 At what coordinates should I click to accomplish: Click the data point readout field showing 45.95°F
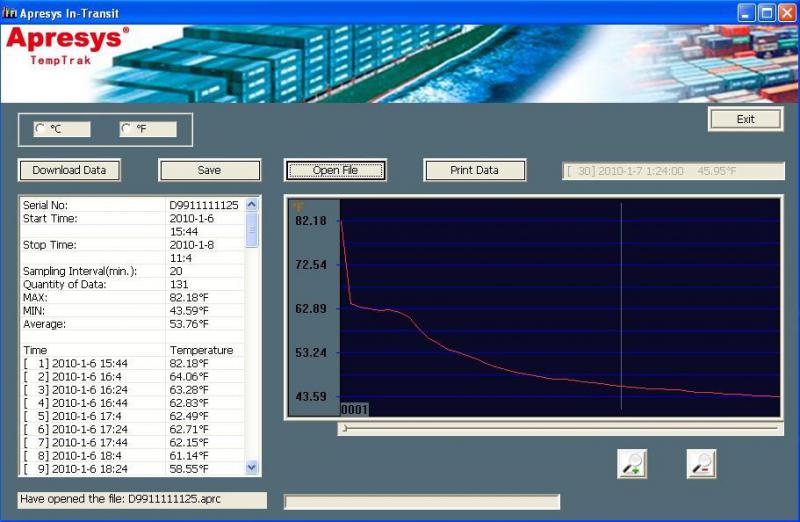click(673, 171)
